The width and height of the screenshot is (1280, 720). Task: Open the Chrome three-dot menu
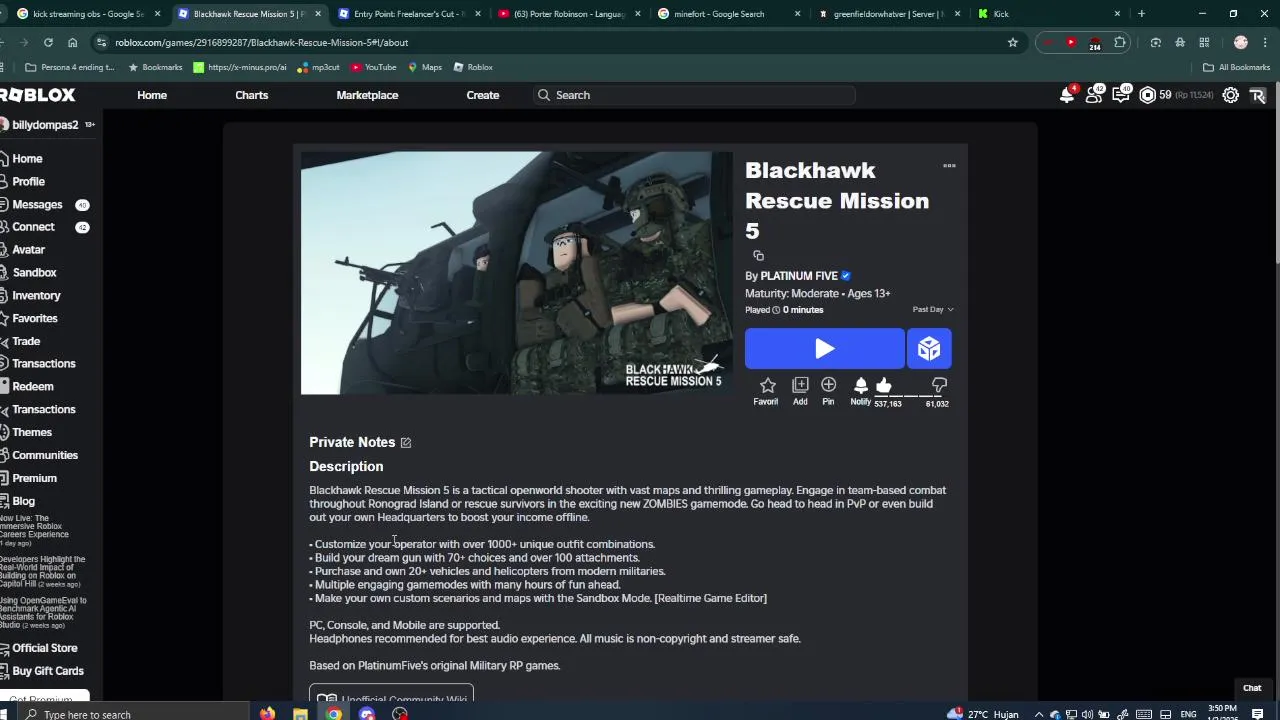1265,42
